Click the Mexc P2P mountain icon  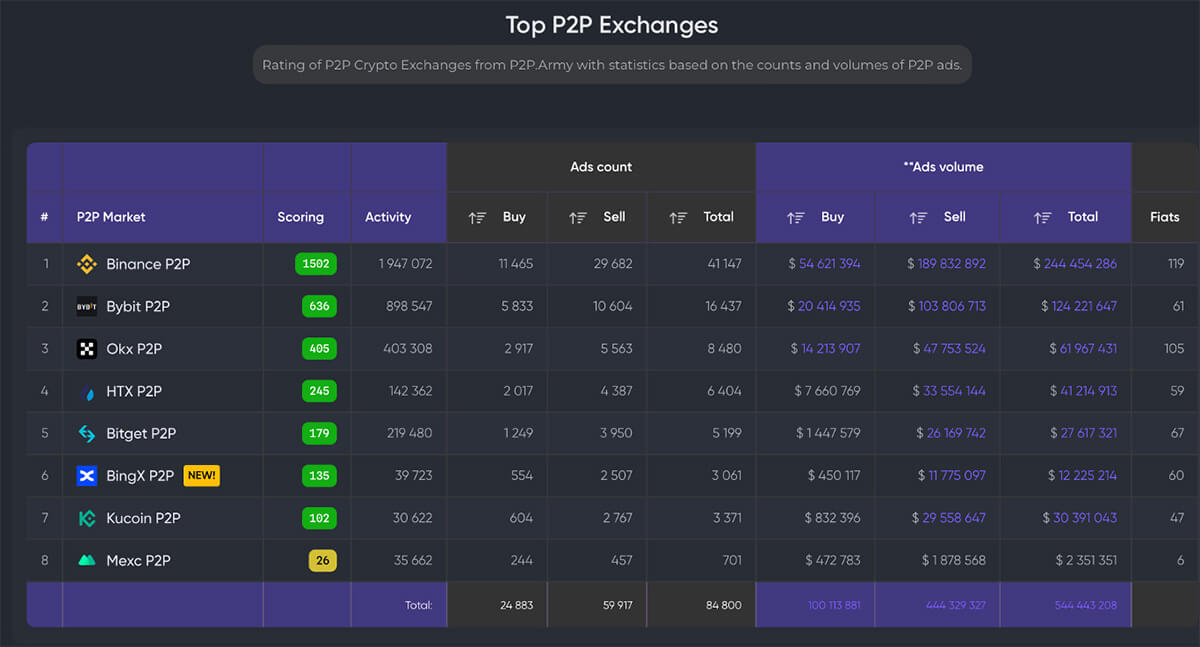tap(87, 561)
